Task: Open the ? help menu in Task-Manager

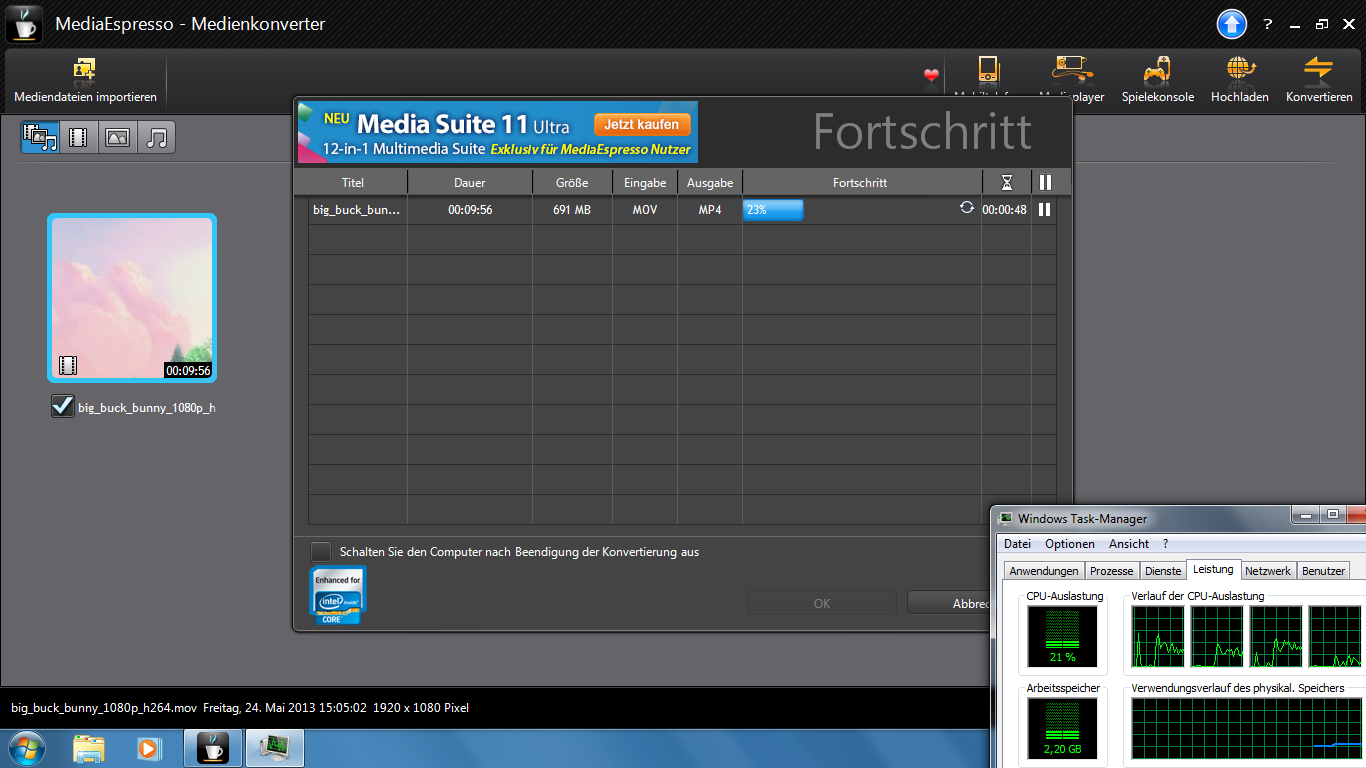Action: (1165, 544)
